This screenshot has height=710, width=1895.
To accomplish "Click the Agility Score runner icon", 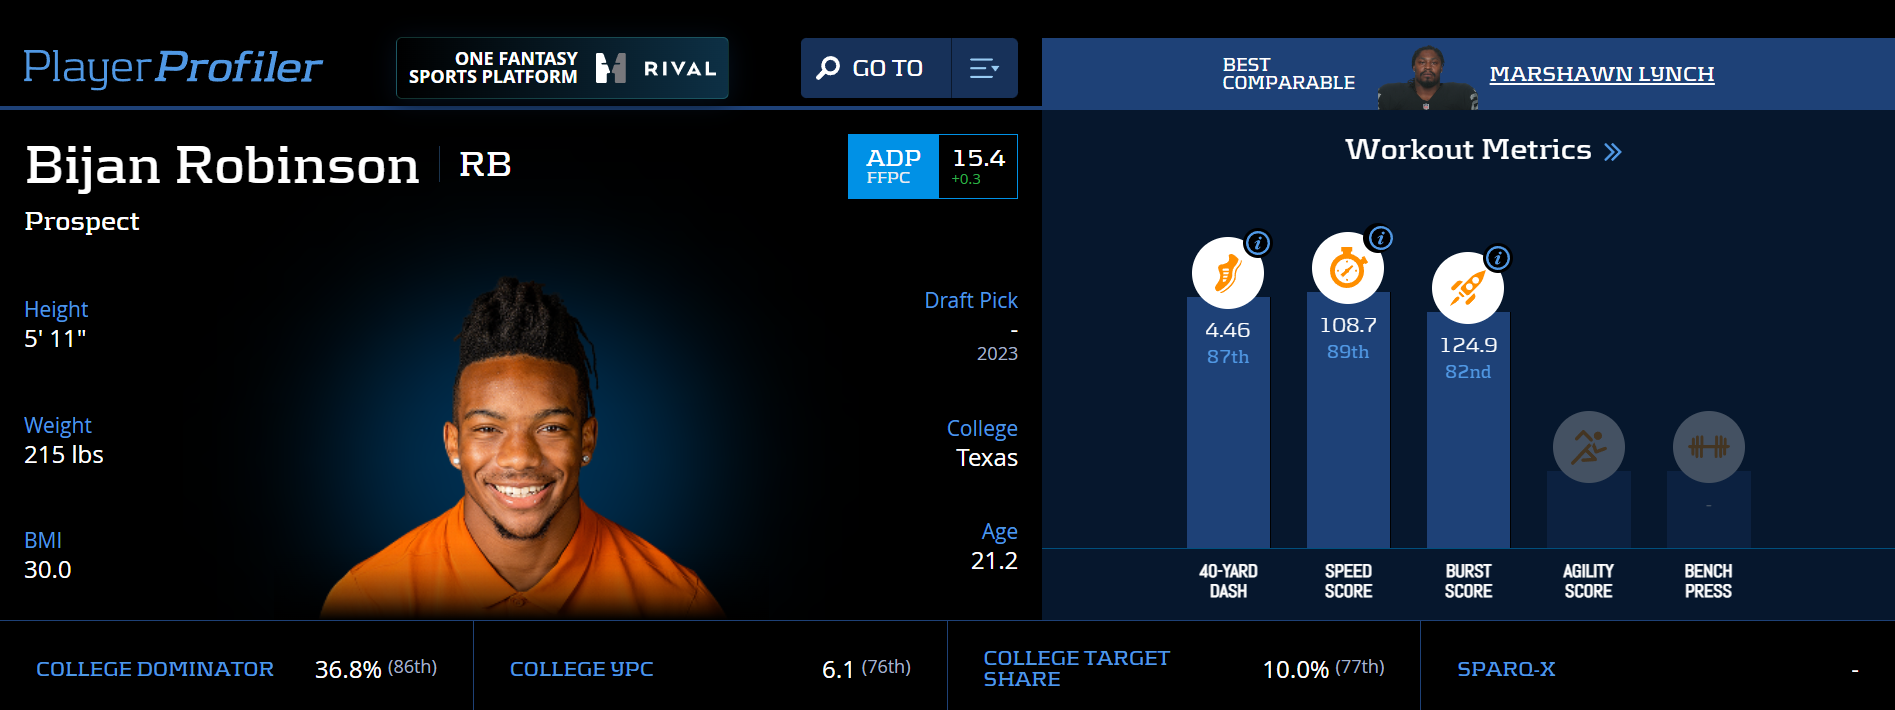I will point(1589,447).
